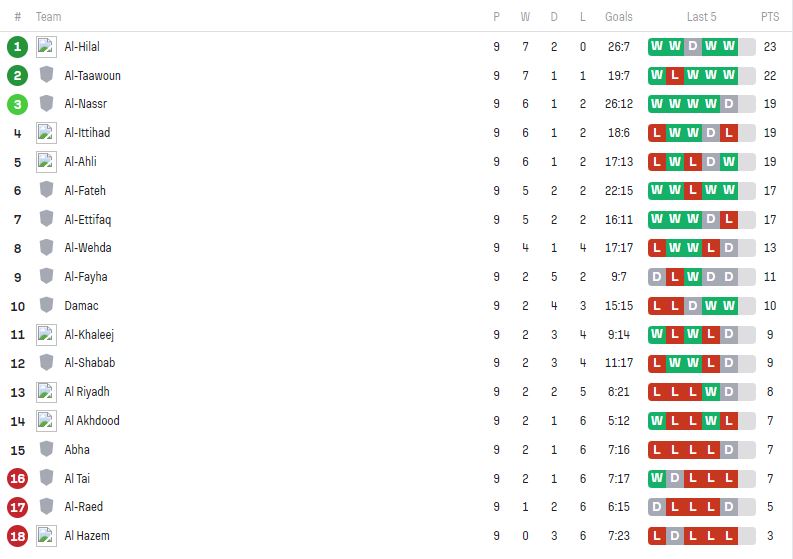This screenshot has width=793, height=559.
Task: Click the red rank 16 badge
Action: coord(17,478)
